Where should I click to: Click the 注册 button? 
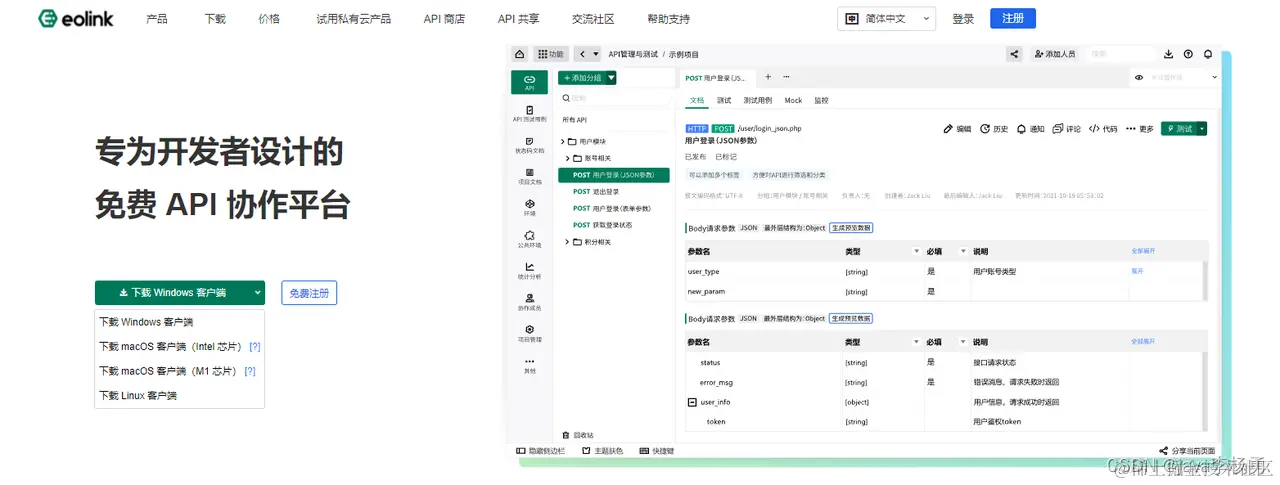[1013, 19]
